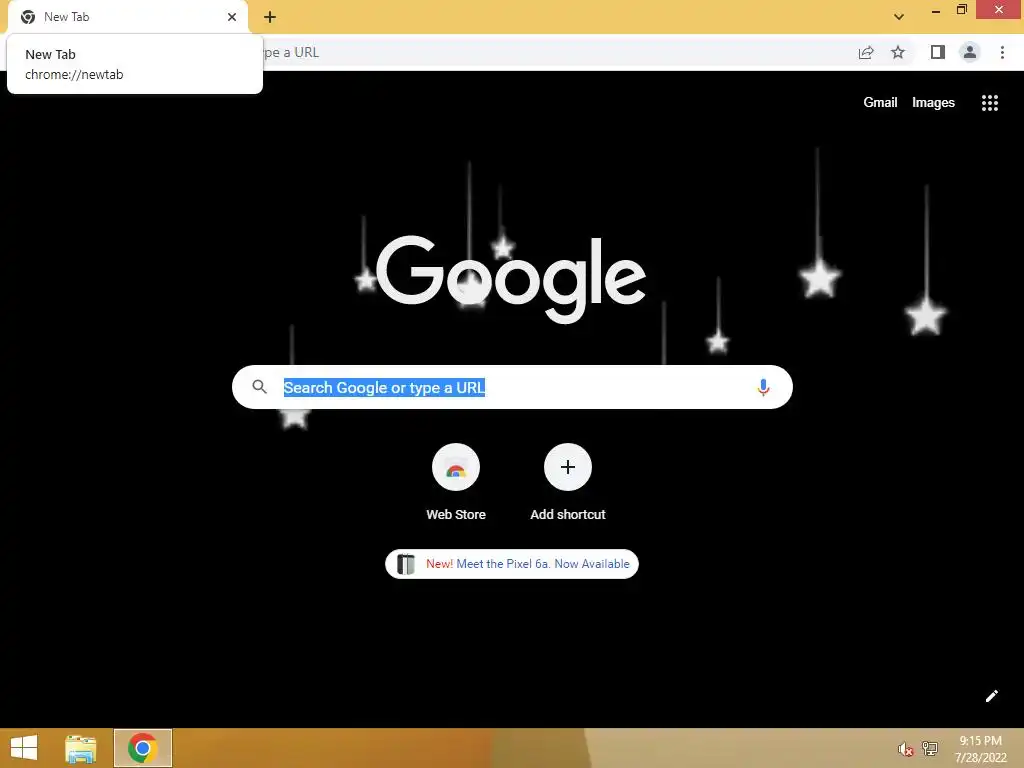Click the Google logo
Viewport: 1024px width, 768px height.
(x=511, y=280)
